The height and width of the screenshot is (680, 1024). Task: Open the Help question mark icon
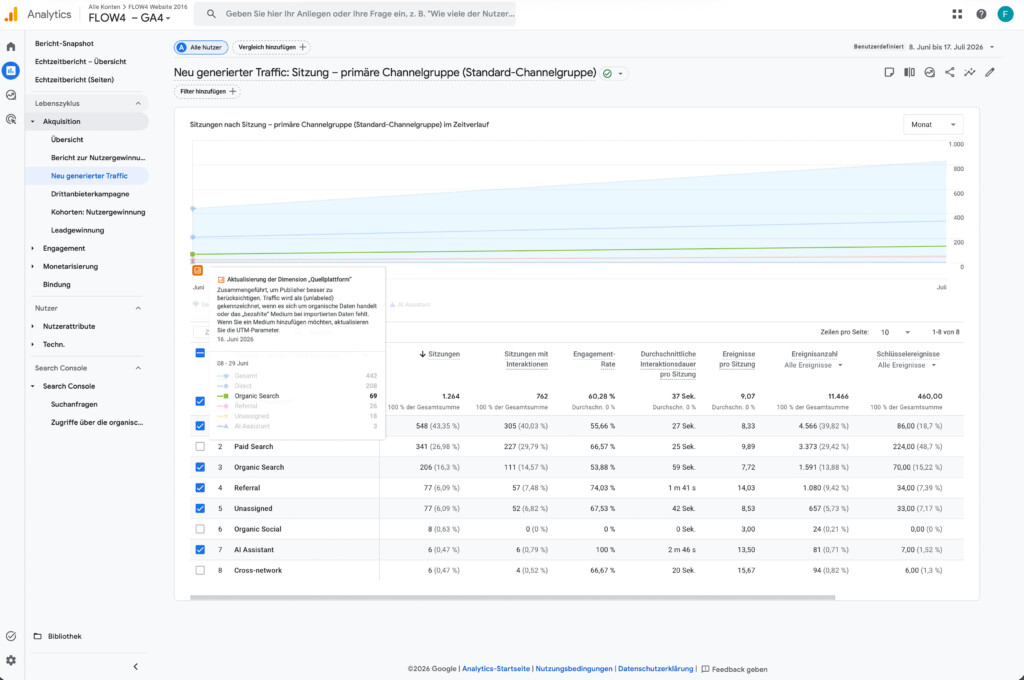click(981, 14)
